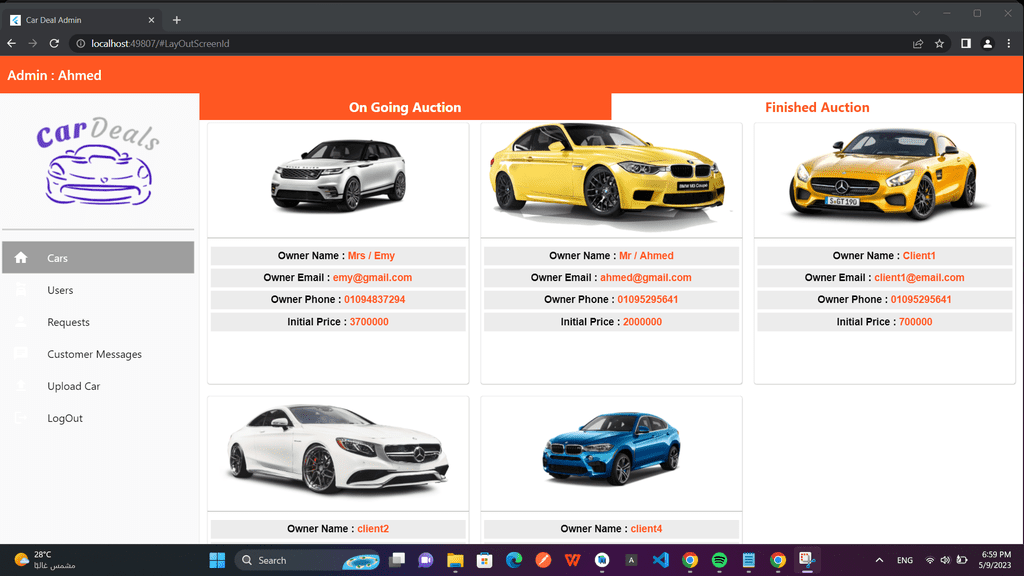The height and width of the screenshot is (576, 1024).
Task: Open the browser profile icon
Action: [987, 43]
